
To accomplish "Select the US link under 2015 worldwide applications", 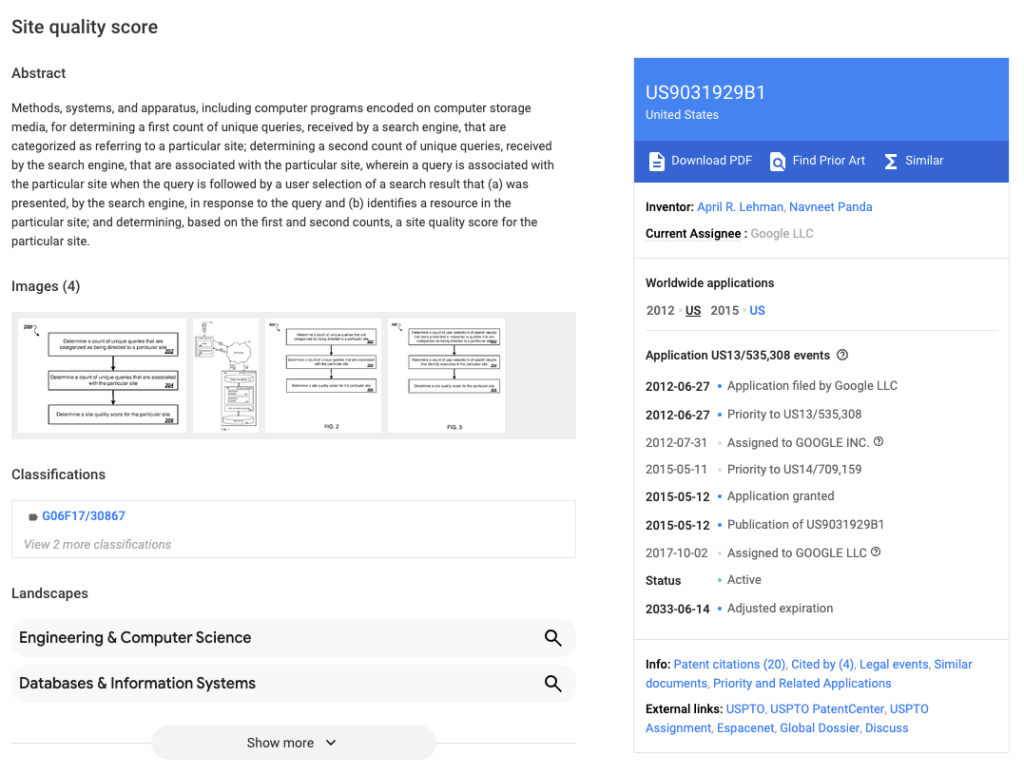I will click(x=757, y=310).
